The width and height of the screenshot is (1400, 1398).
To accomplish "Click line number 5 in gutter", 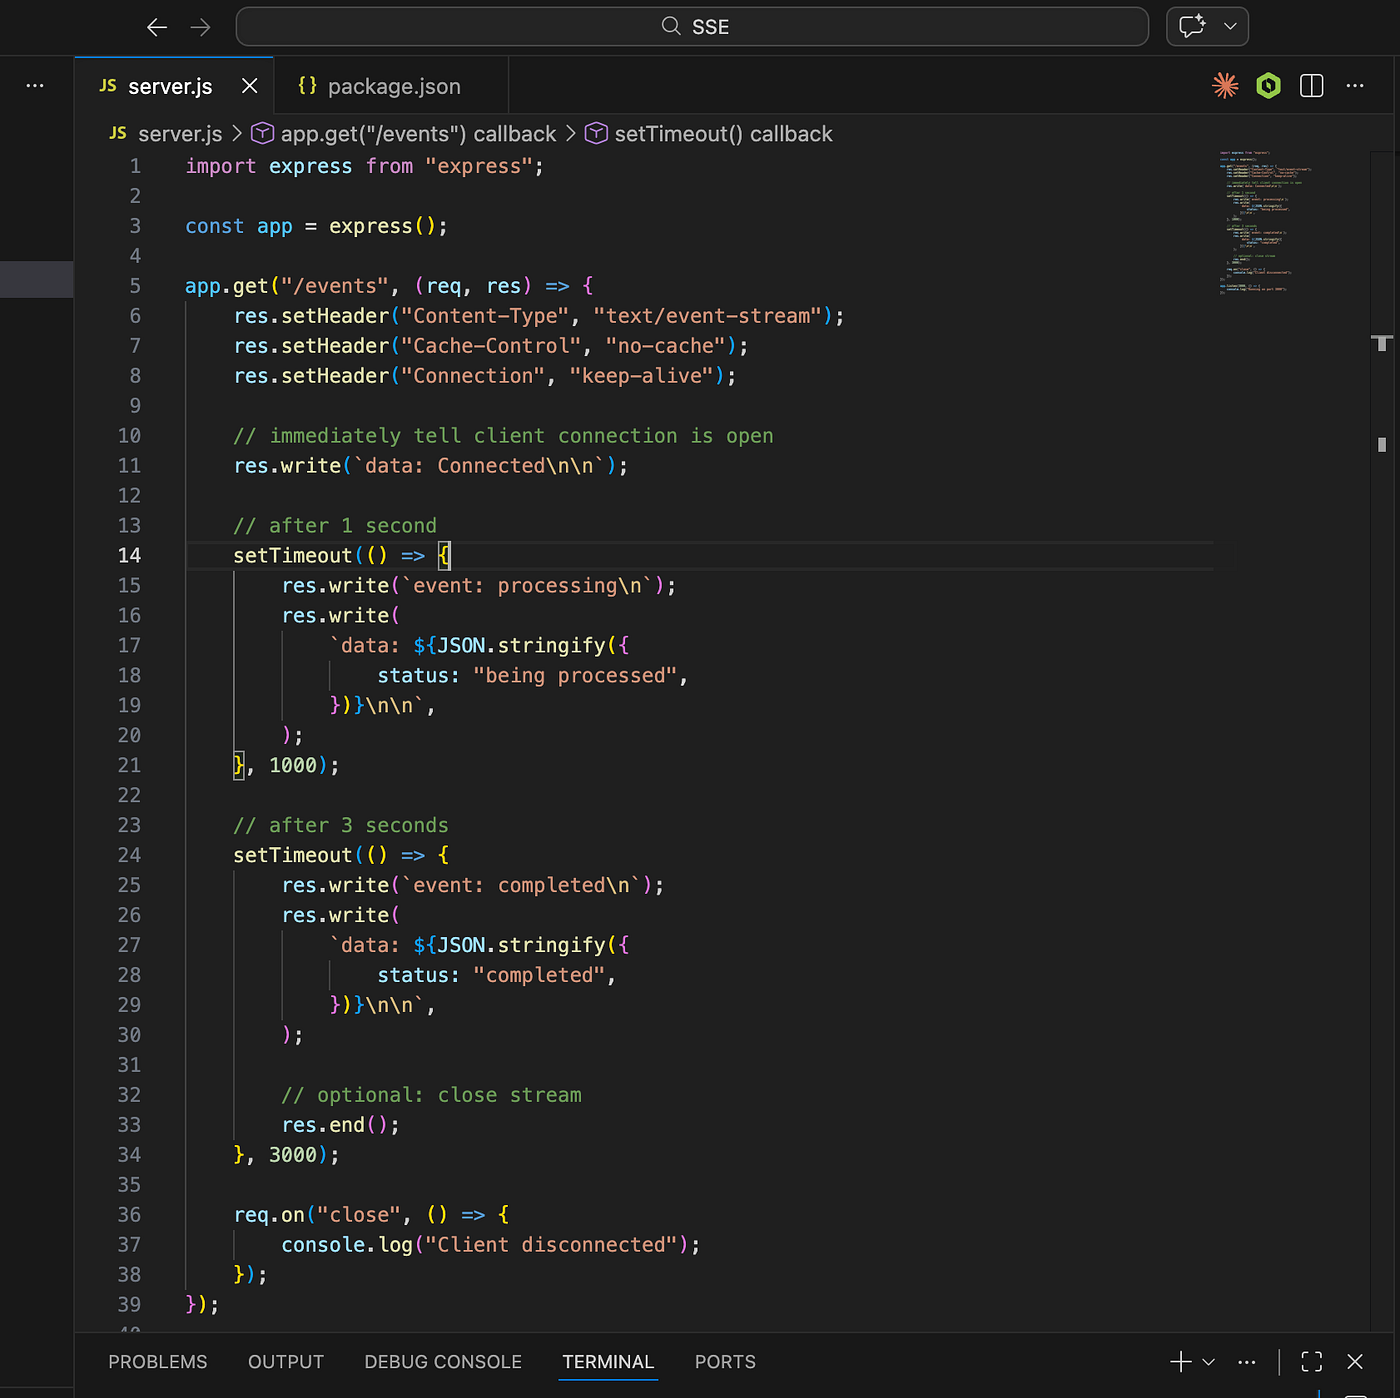I will pyautogui.click(x=135, y=286).
